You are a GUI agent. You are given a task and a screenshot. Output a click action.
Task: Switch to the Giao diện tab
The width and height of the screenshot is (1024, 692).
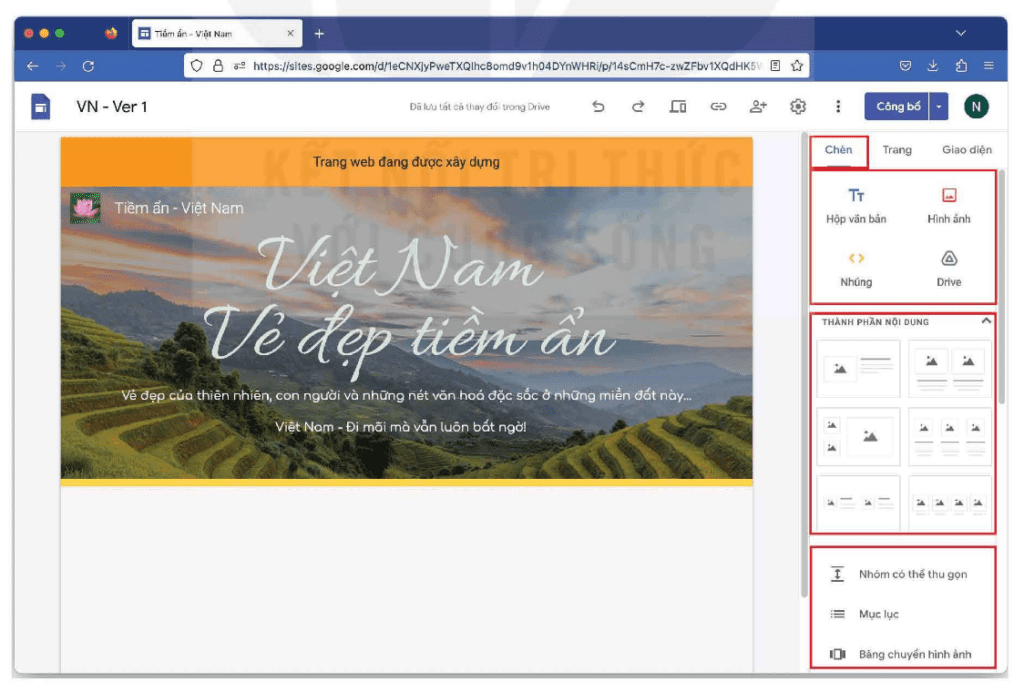965,150
